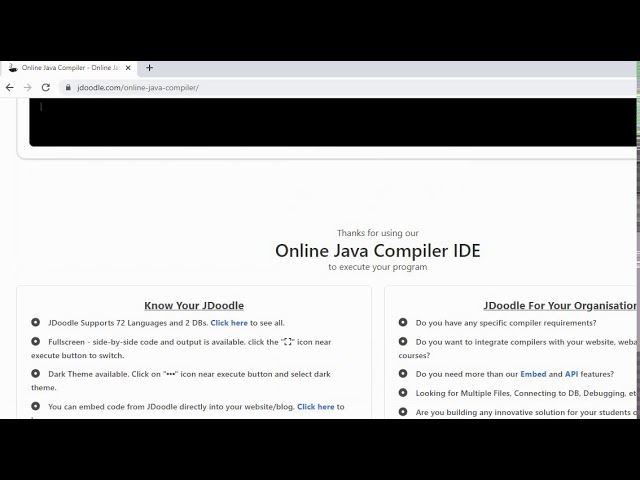Click the 'JDoodle For Your Organisation' heading
640x480 pixels.
coord(560,305)
